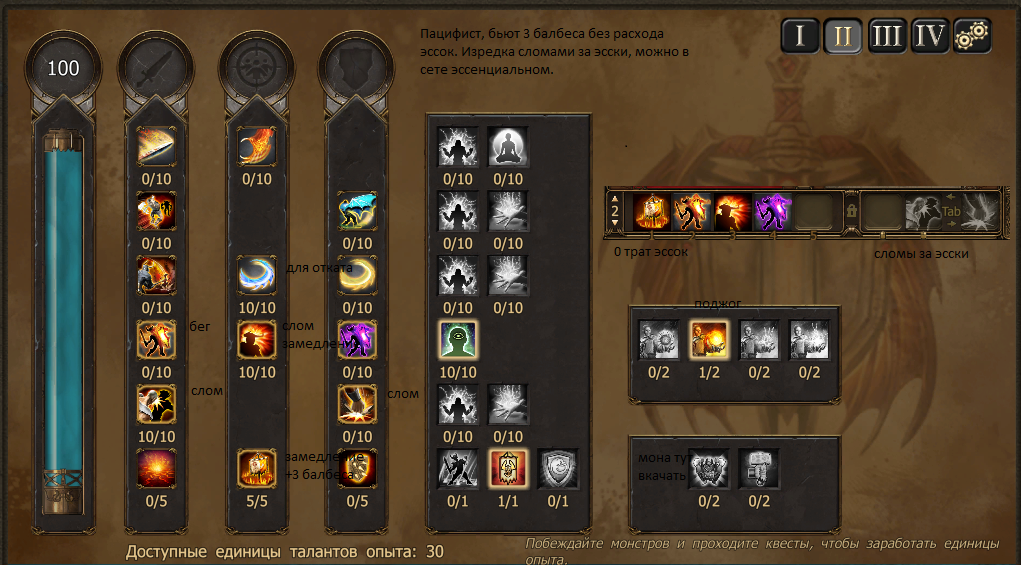Click the meditation figure talent icon

pyautogui.click(x=508, y=146)
